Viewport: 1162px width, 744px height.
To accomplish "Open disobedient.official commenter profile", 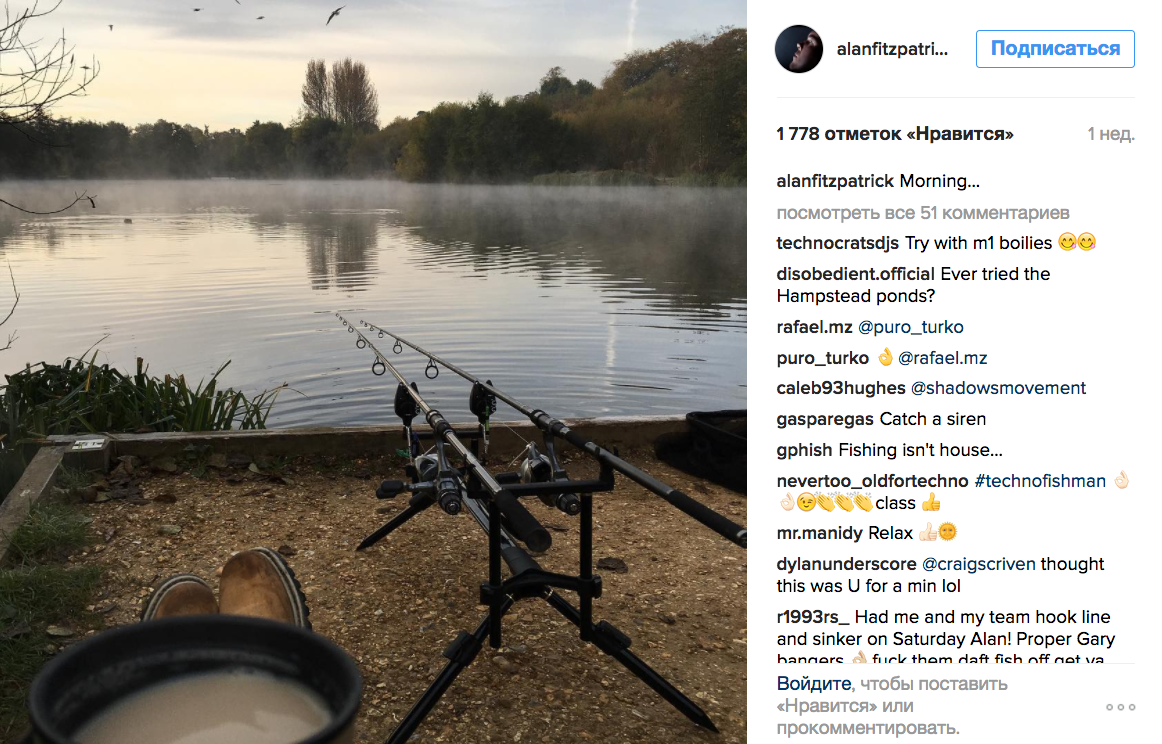I will (x=855, y=274).
